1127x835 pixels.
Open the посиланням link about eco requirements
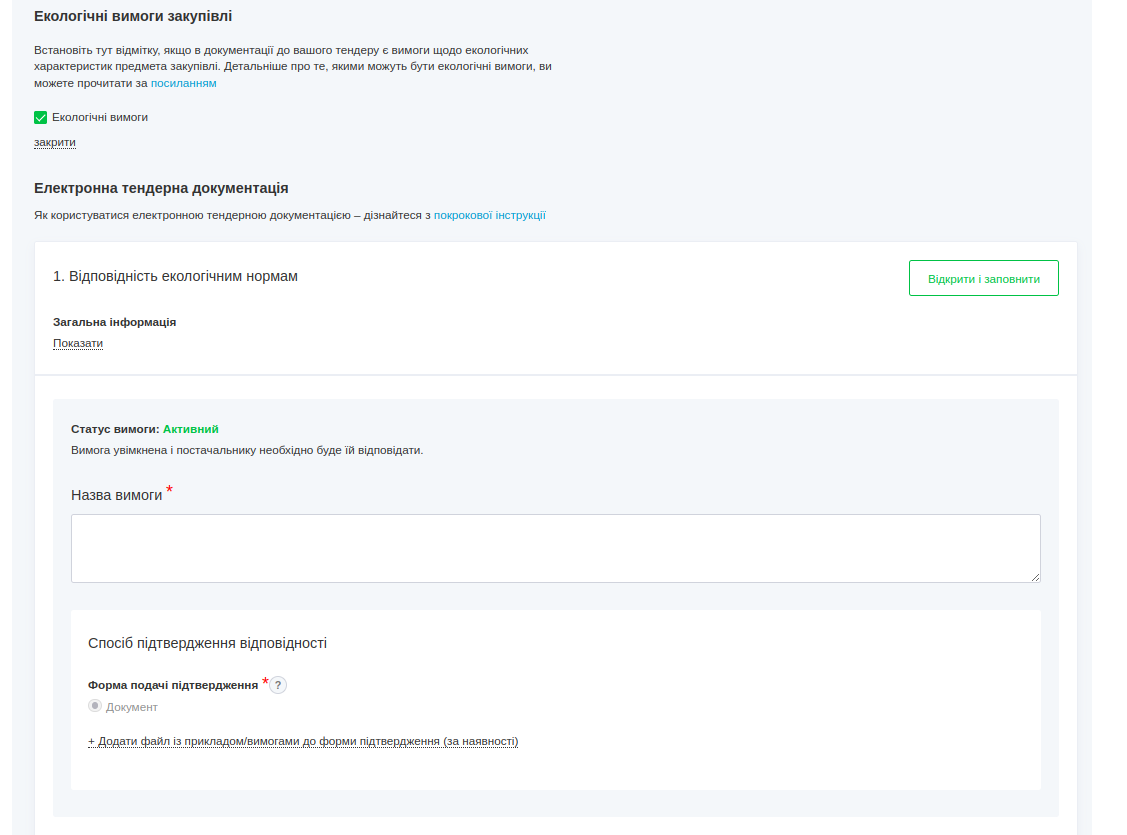coord(184,83)
